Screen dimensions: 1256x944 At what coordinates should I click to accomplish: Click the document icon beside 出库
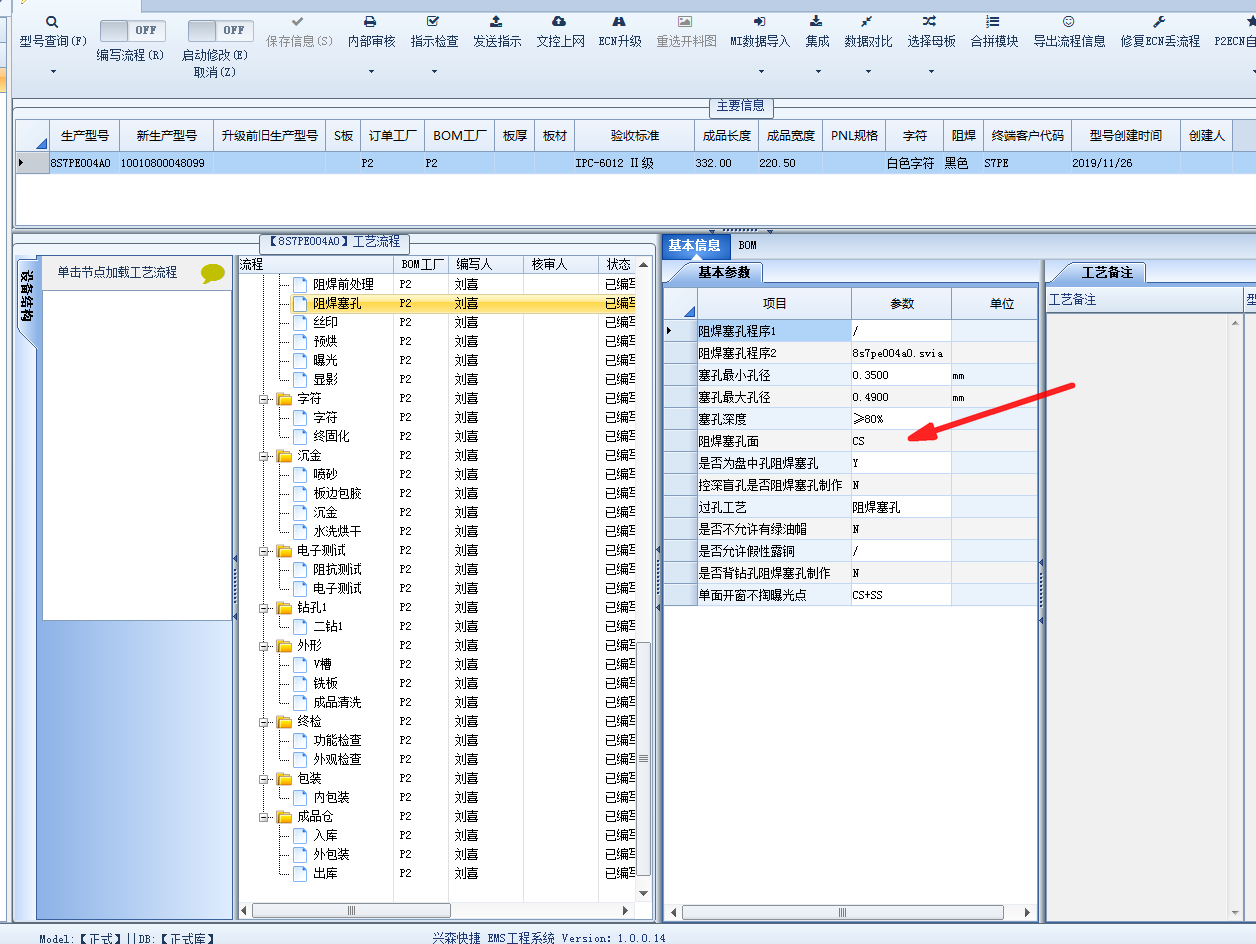(x=300, y=873)
